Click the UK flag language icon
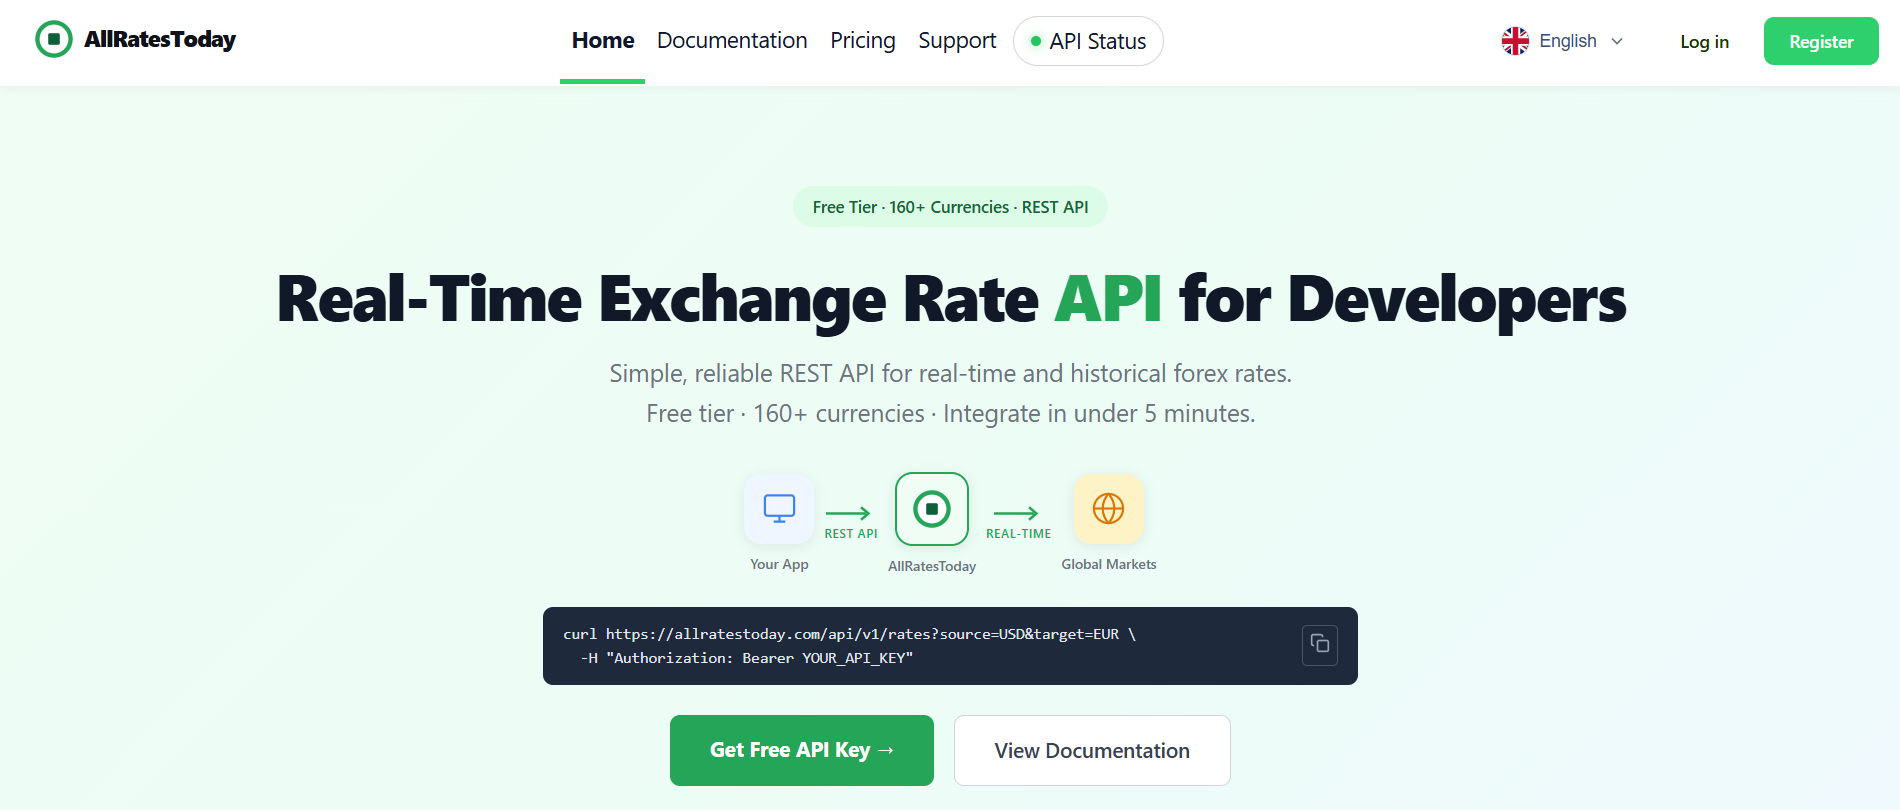1900x810 pixels. (1515, 41)
